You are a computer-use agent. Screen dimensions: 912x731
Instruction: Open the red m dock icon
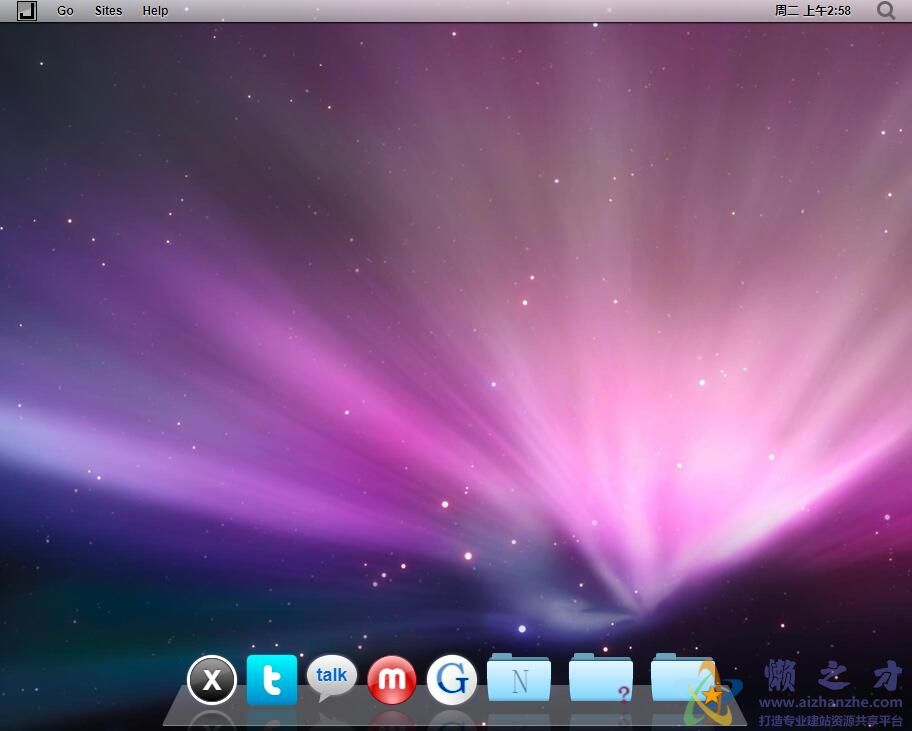tap(391, 680)
